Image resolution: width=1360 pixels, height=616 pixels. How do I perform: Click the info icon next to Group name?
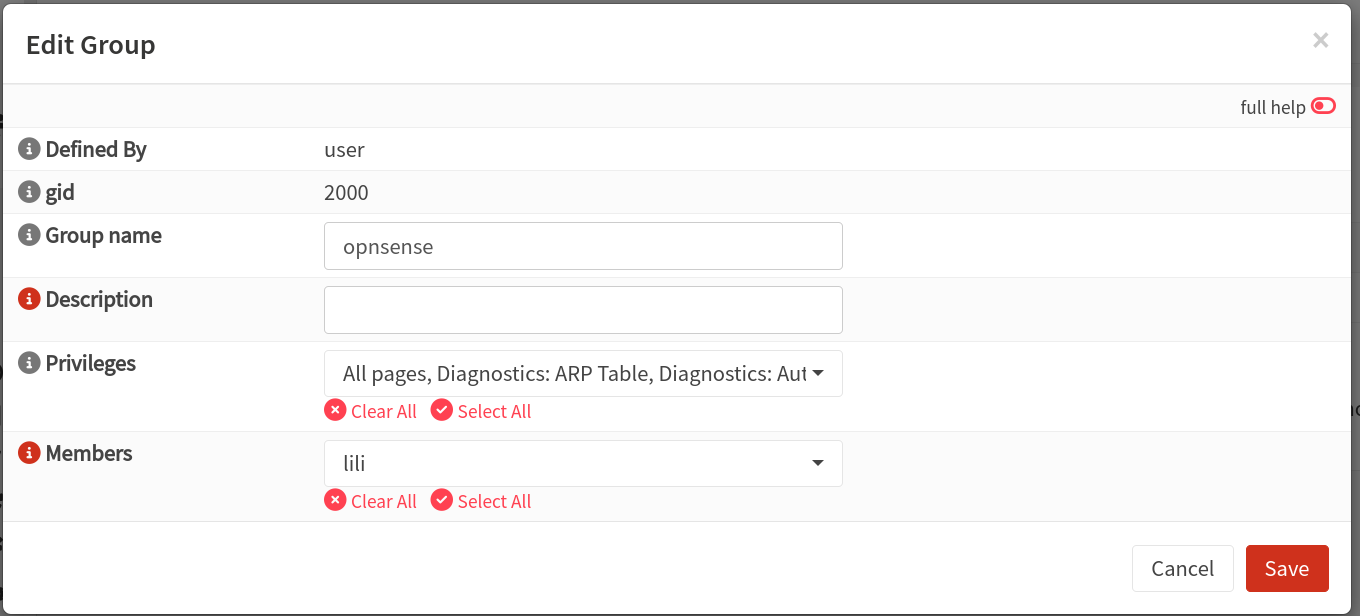point(27,234)
